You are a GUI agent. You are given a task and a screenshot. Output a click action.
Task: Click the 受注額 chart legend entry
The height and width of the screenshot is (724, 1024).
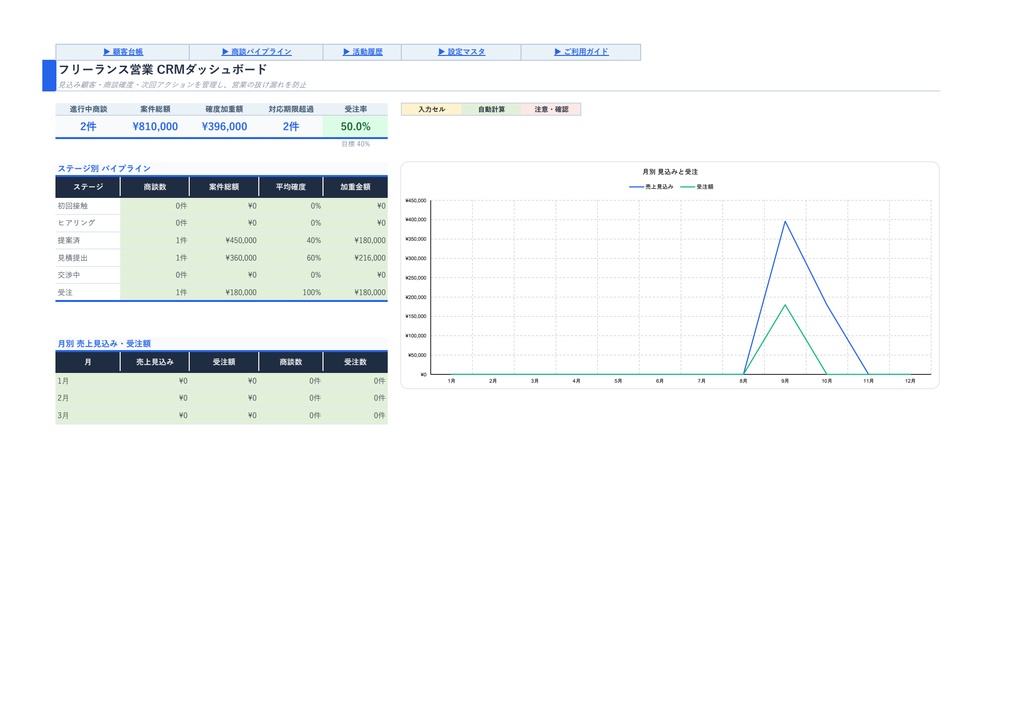(697, 187)
